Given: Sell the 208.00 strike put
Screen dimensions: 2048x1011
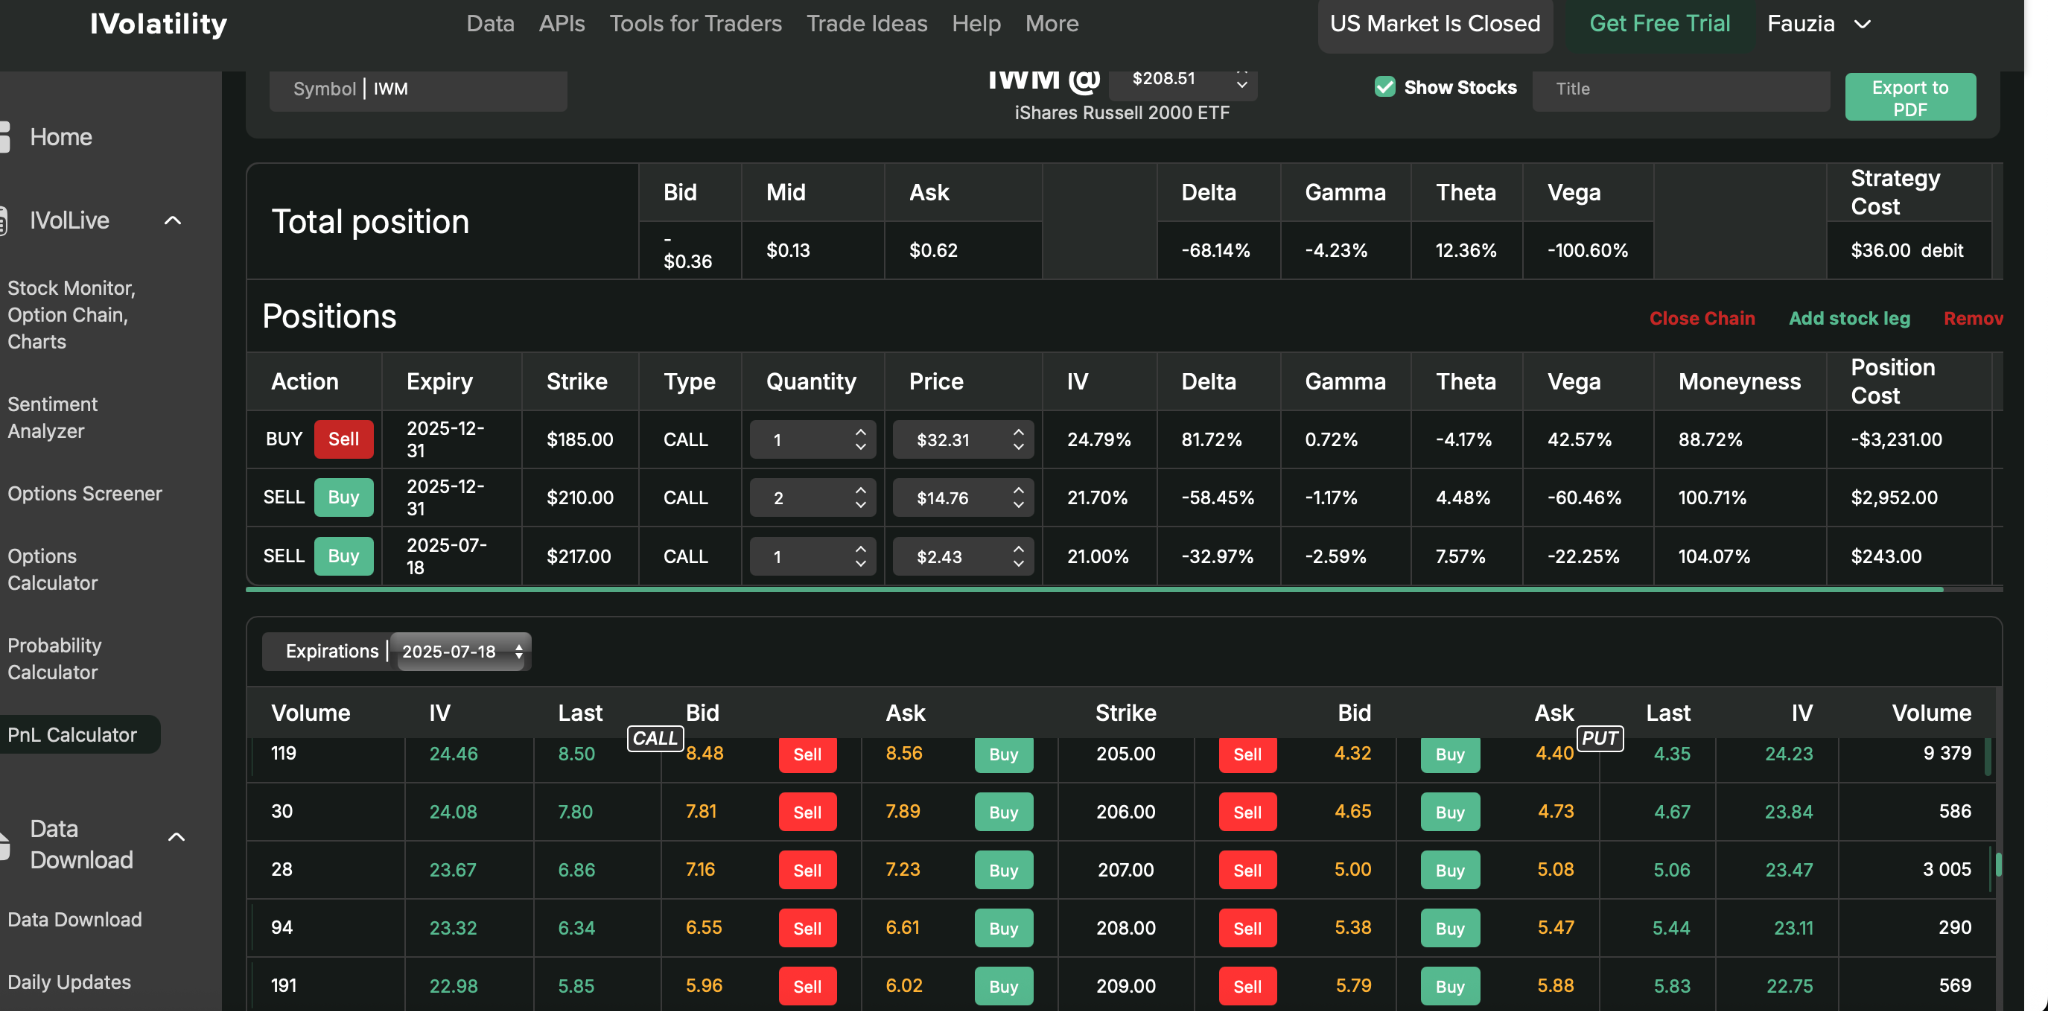Looking at the screenshot, I should pos(1247,929).
